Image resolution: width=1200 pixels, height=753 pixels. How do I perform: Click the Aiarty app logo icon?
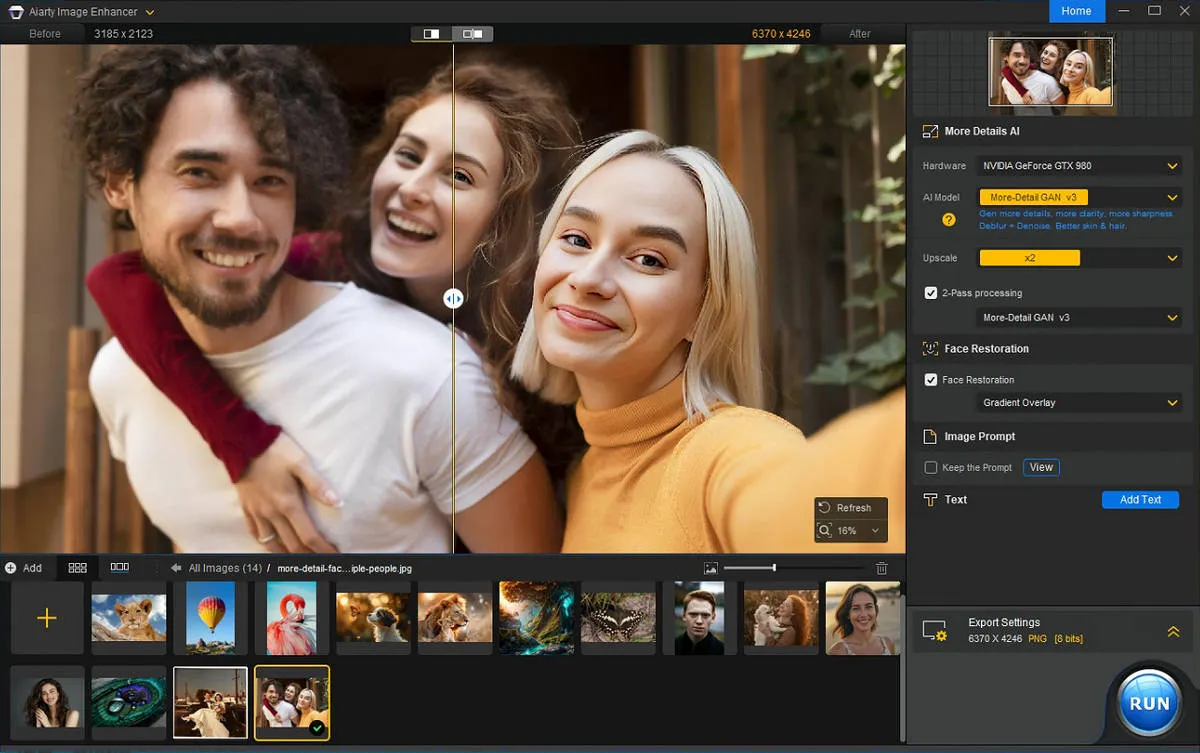[16, 12]
